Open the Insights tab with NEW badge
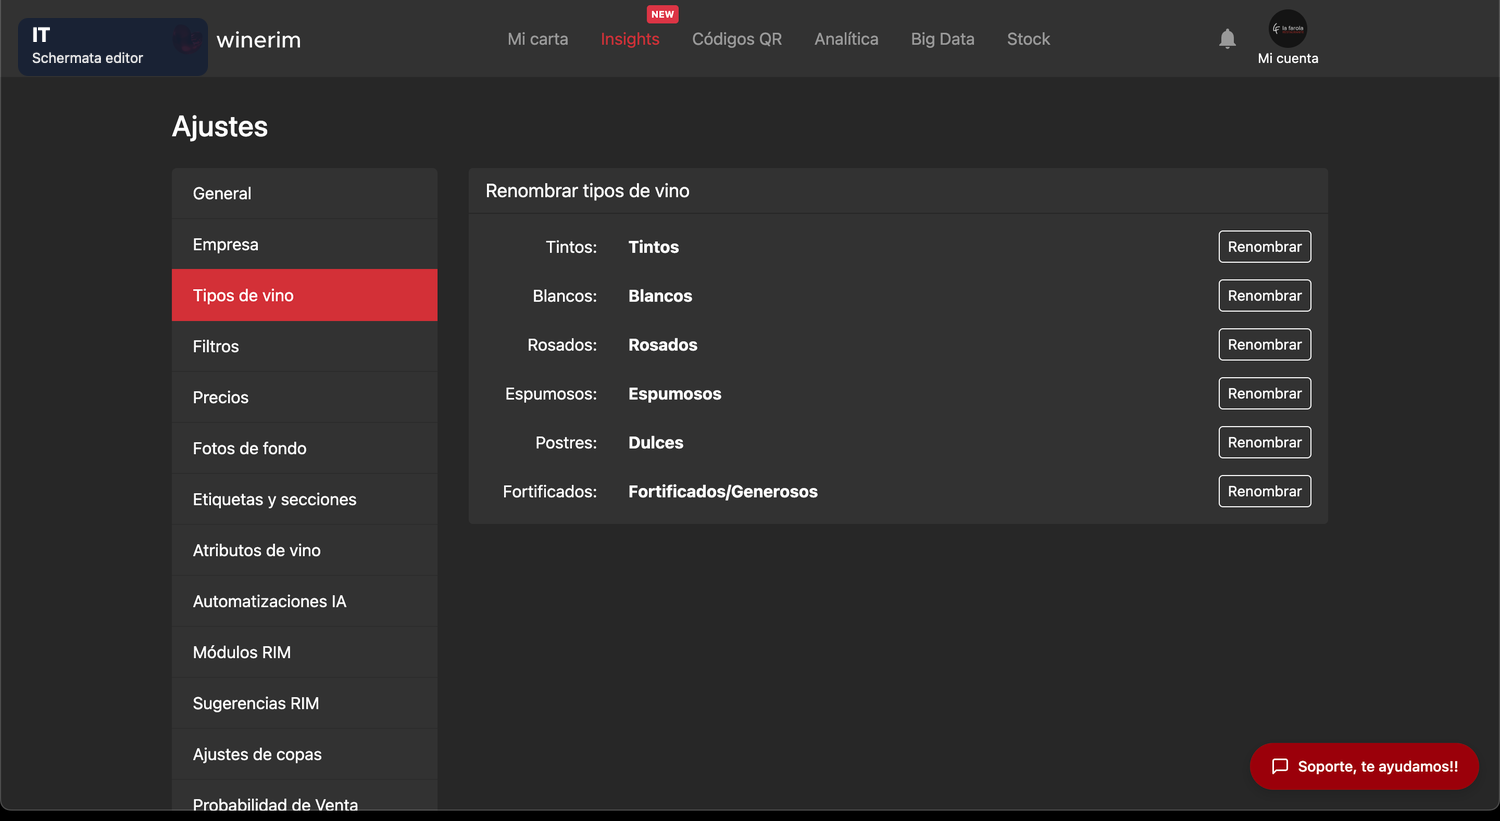 click(x=630, y=39)
